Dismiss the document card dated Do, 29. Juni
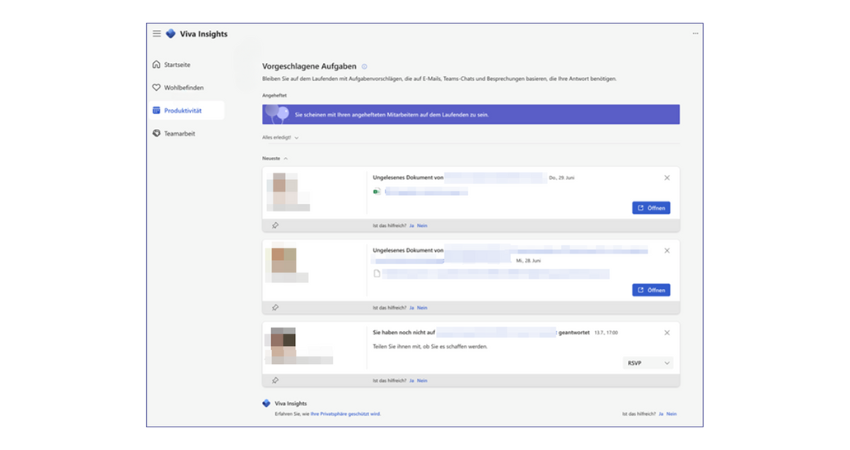 point(667,178)
